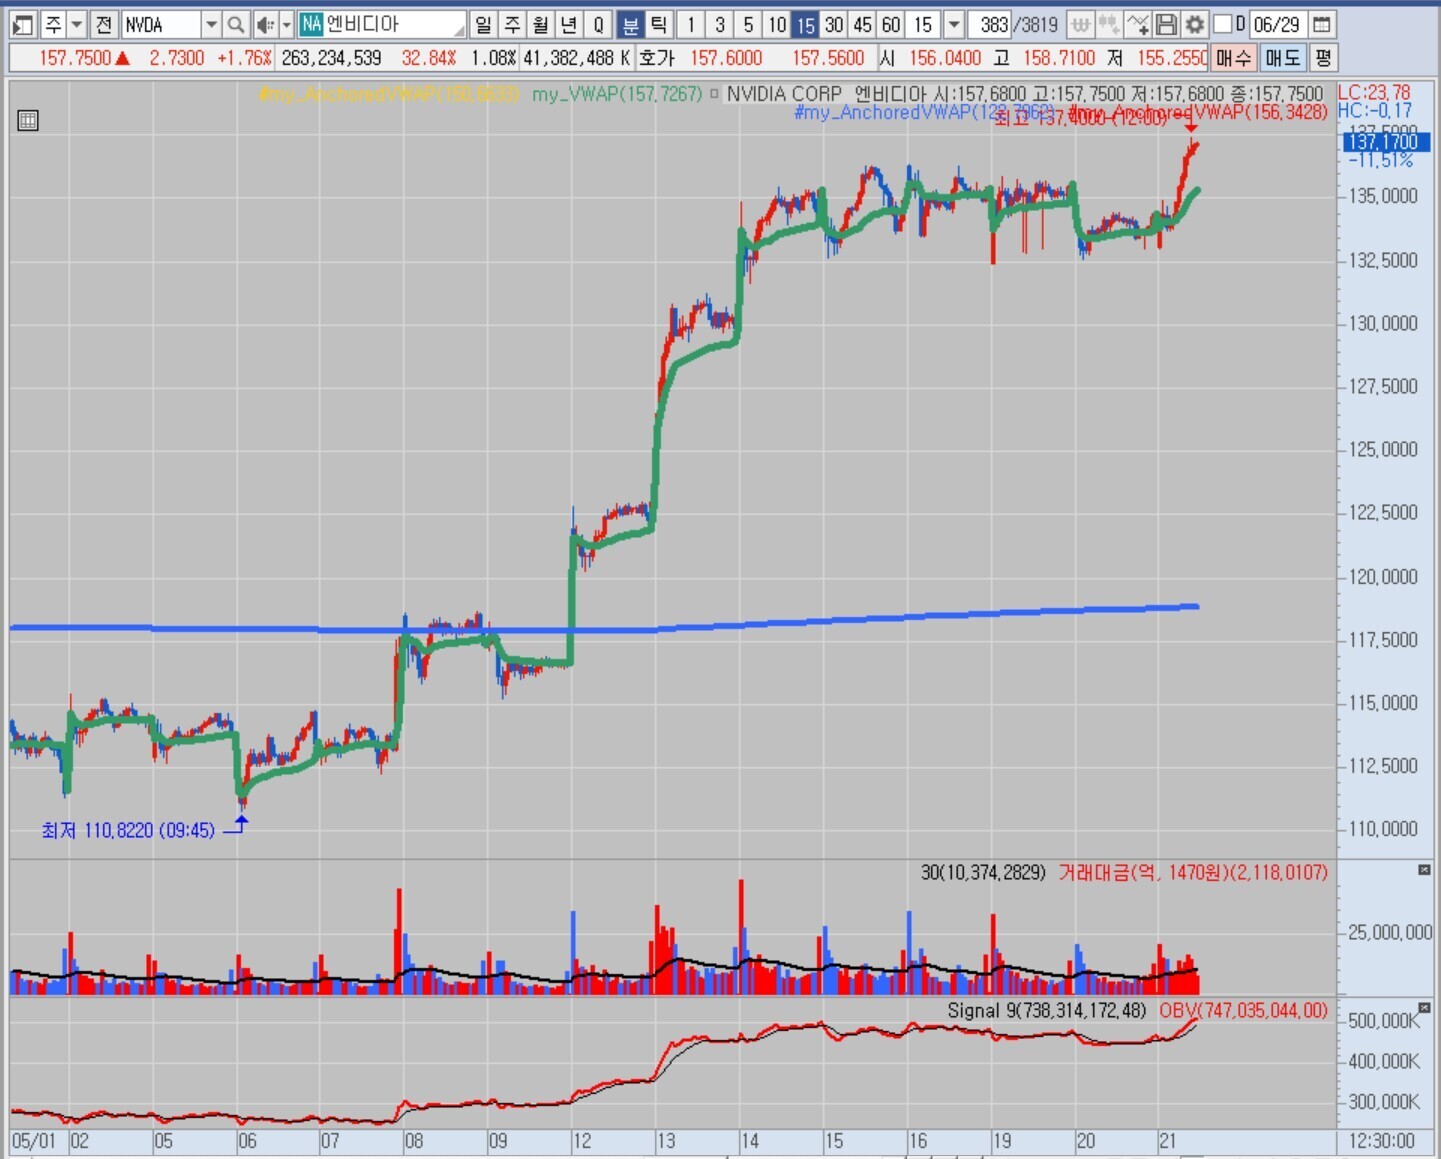The width and height of the screenshot is (1441, 1159).
Task: Select the 5-minute interval
Action: [748, 24]
